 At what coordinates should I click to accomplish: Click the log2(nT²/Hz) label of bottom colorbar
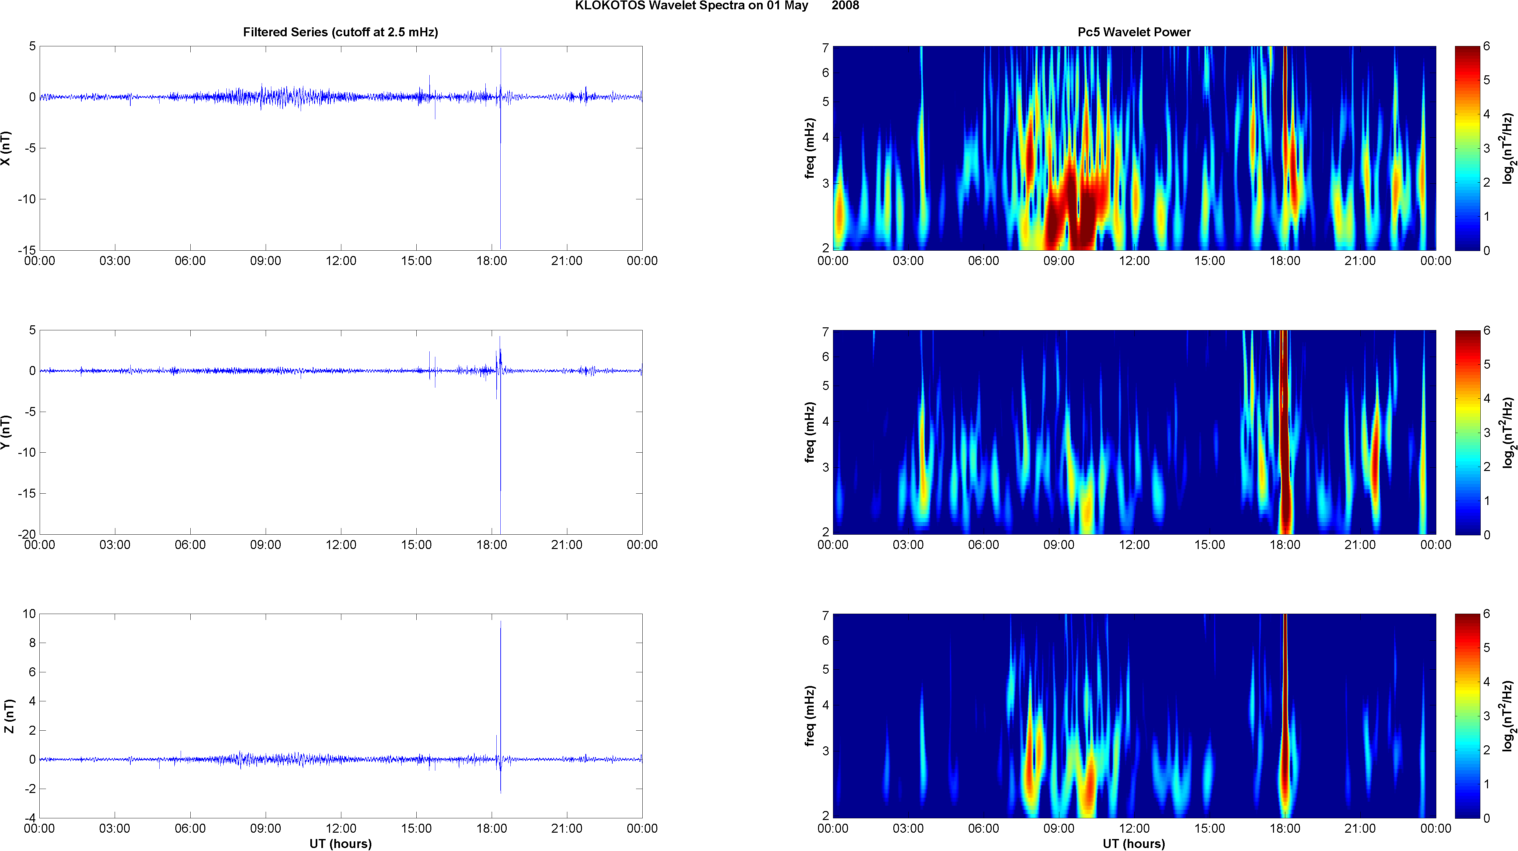tap(1509, 716)
